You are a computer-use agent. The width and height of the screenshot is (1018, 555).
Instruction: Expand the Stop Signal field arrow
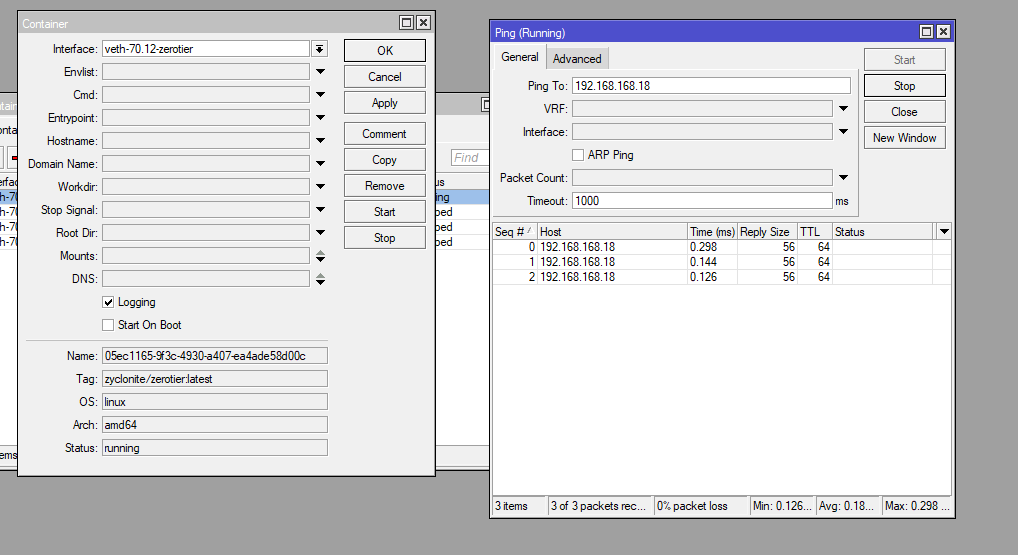(x=320, y=210)
